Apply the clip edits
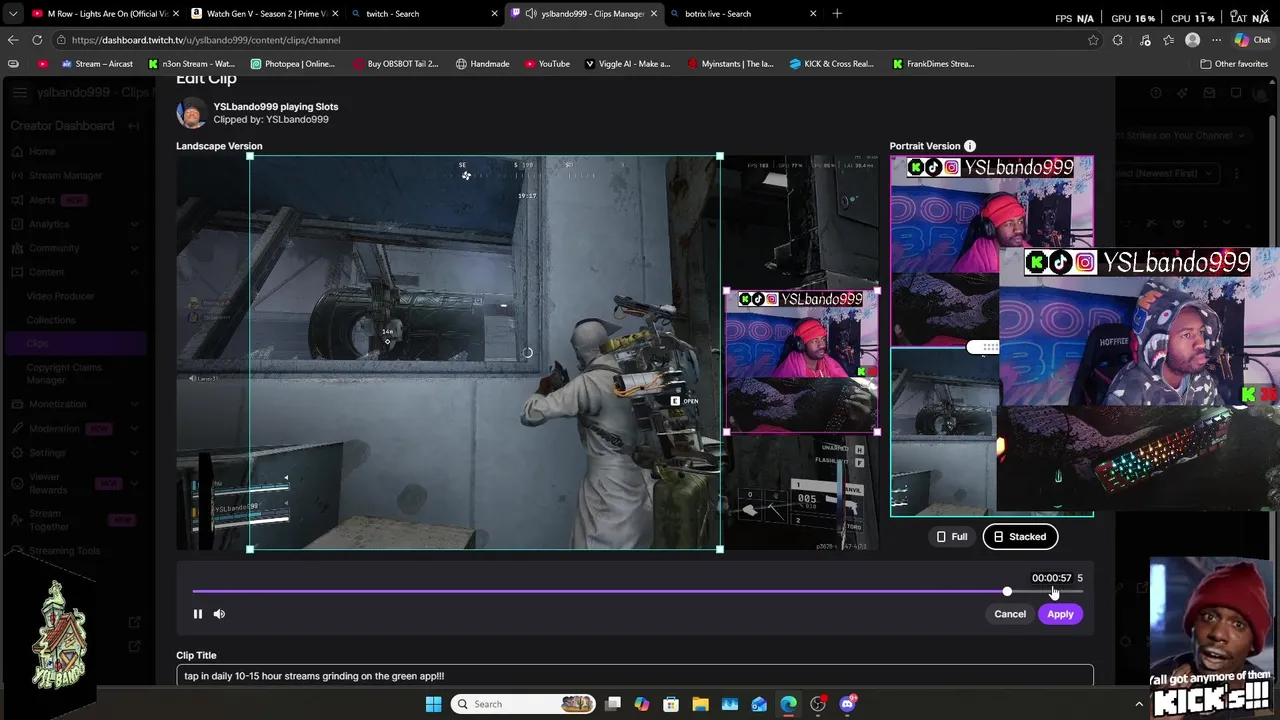The image size is (1280, 720). pos(1060,614)
